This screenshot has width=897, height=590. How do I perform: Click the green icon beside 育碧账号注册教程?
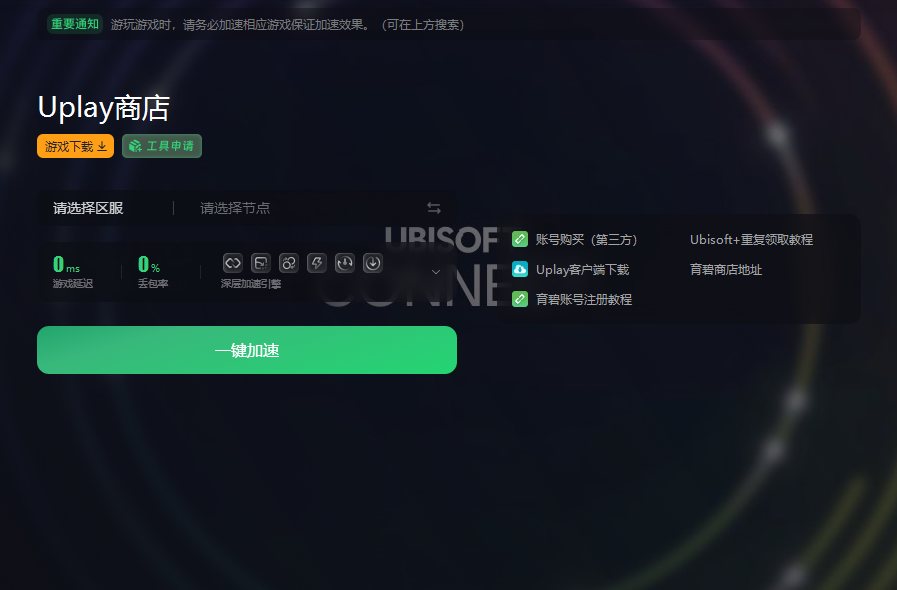[520, 299]
